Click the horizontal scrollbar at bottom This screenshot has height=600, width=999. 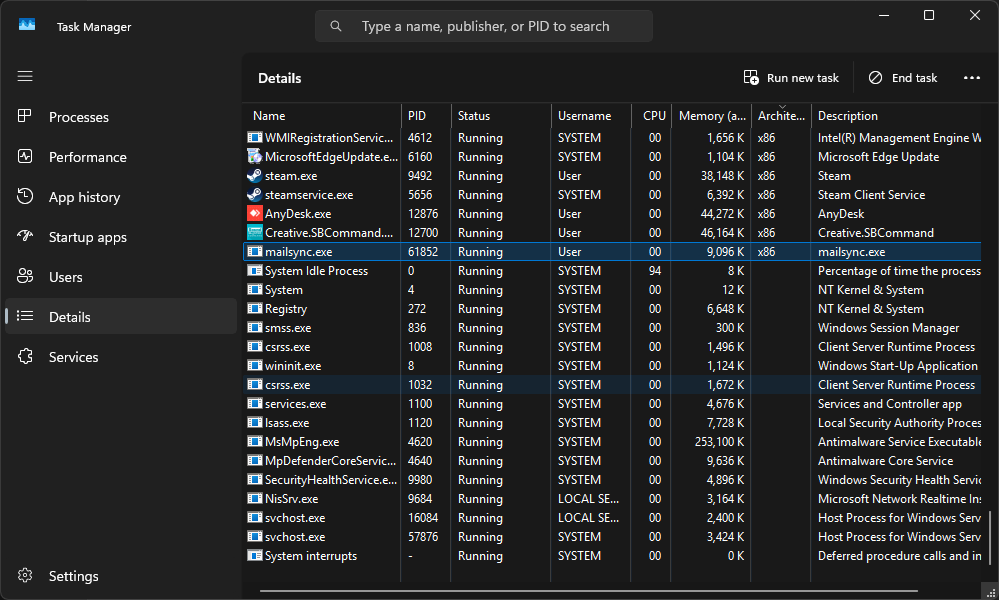point(589,590)
